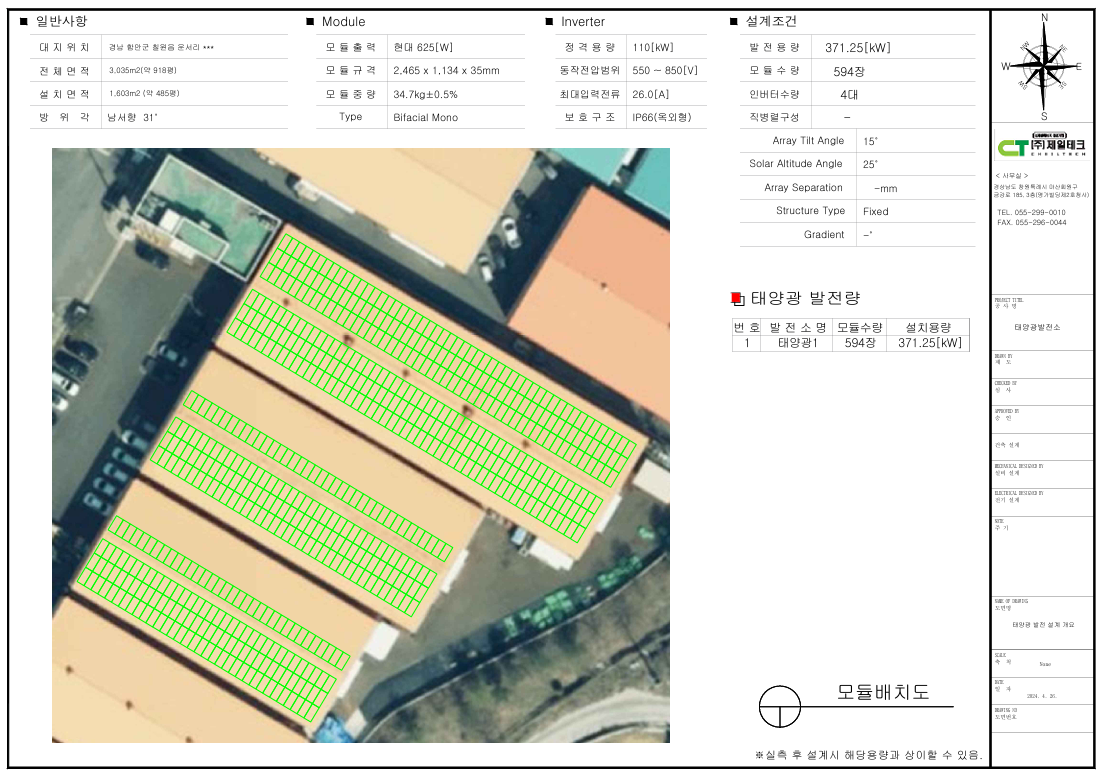Click the 2024. 4. 26. date field
The width and height of the screenshot is (1107, 778).
click(1041, 694)
